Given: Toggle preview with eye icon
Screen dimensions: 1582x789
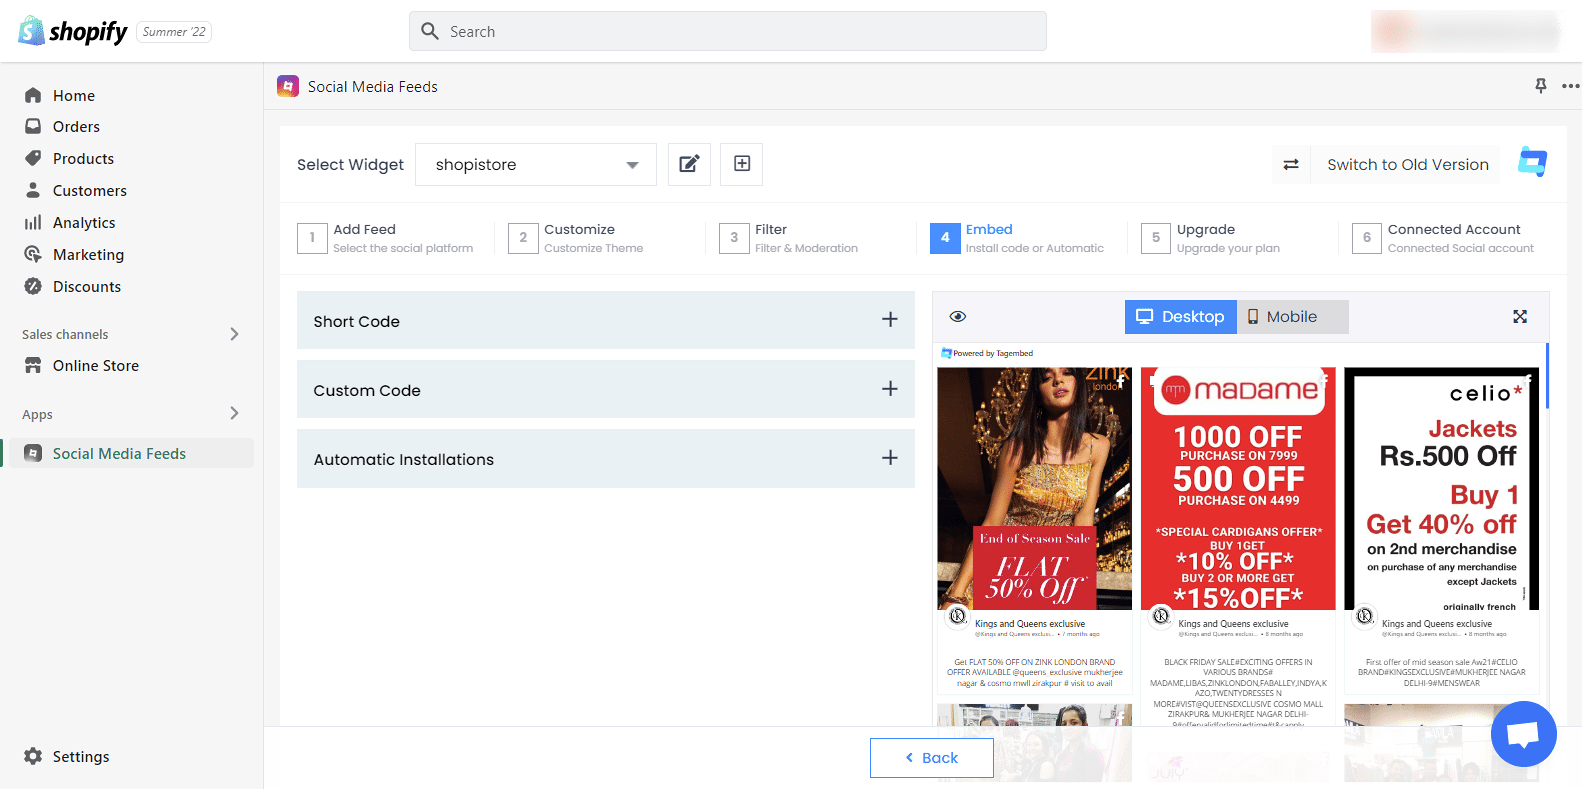Looking at the screenshot, I should click(x=958, y=317).
